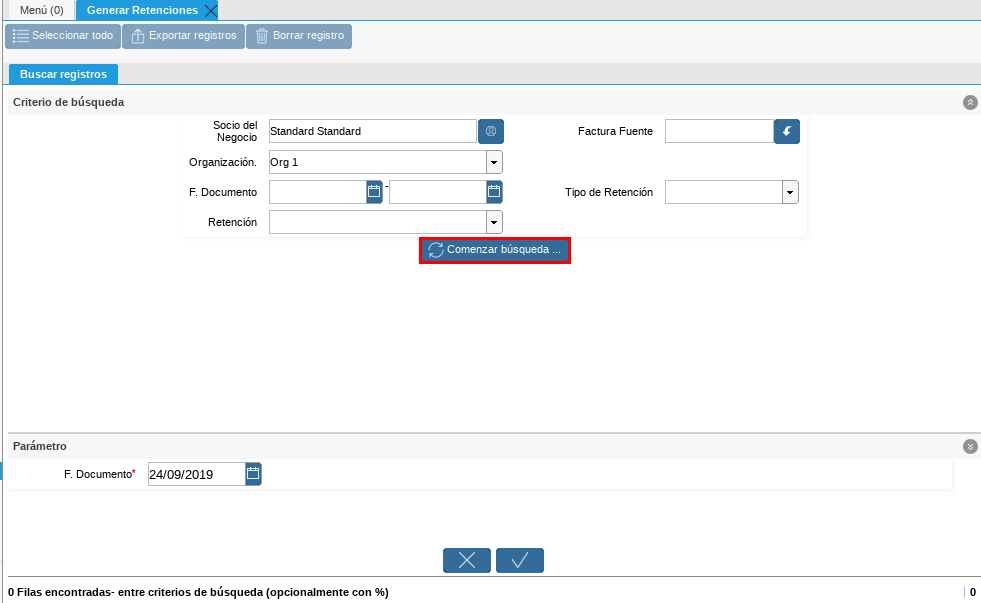The width and height of the screenshot is (981, 603).
Task: Open calendar for end F. Documento date
Action: pos(494,192)
